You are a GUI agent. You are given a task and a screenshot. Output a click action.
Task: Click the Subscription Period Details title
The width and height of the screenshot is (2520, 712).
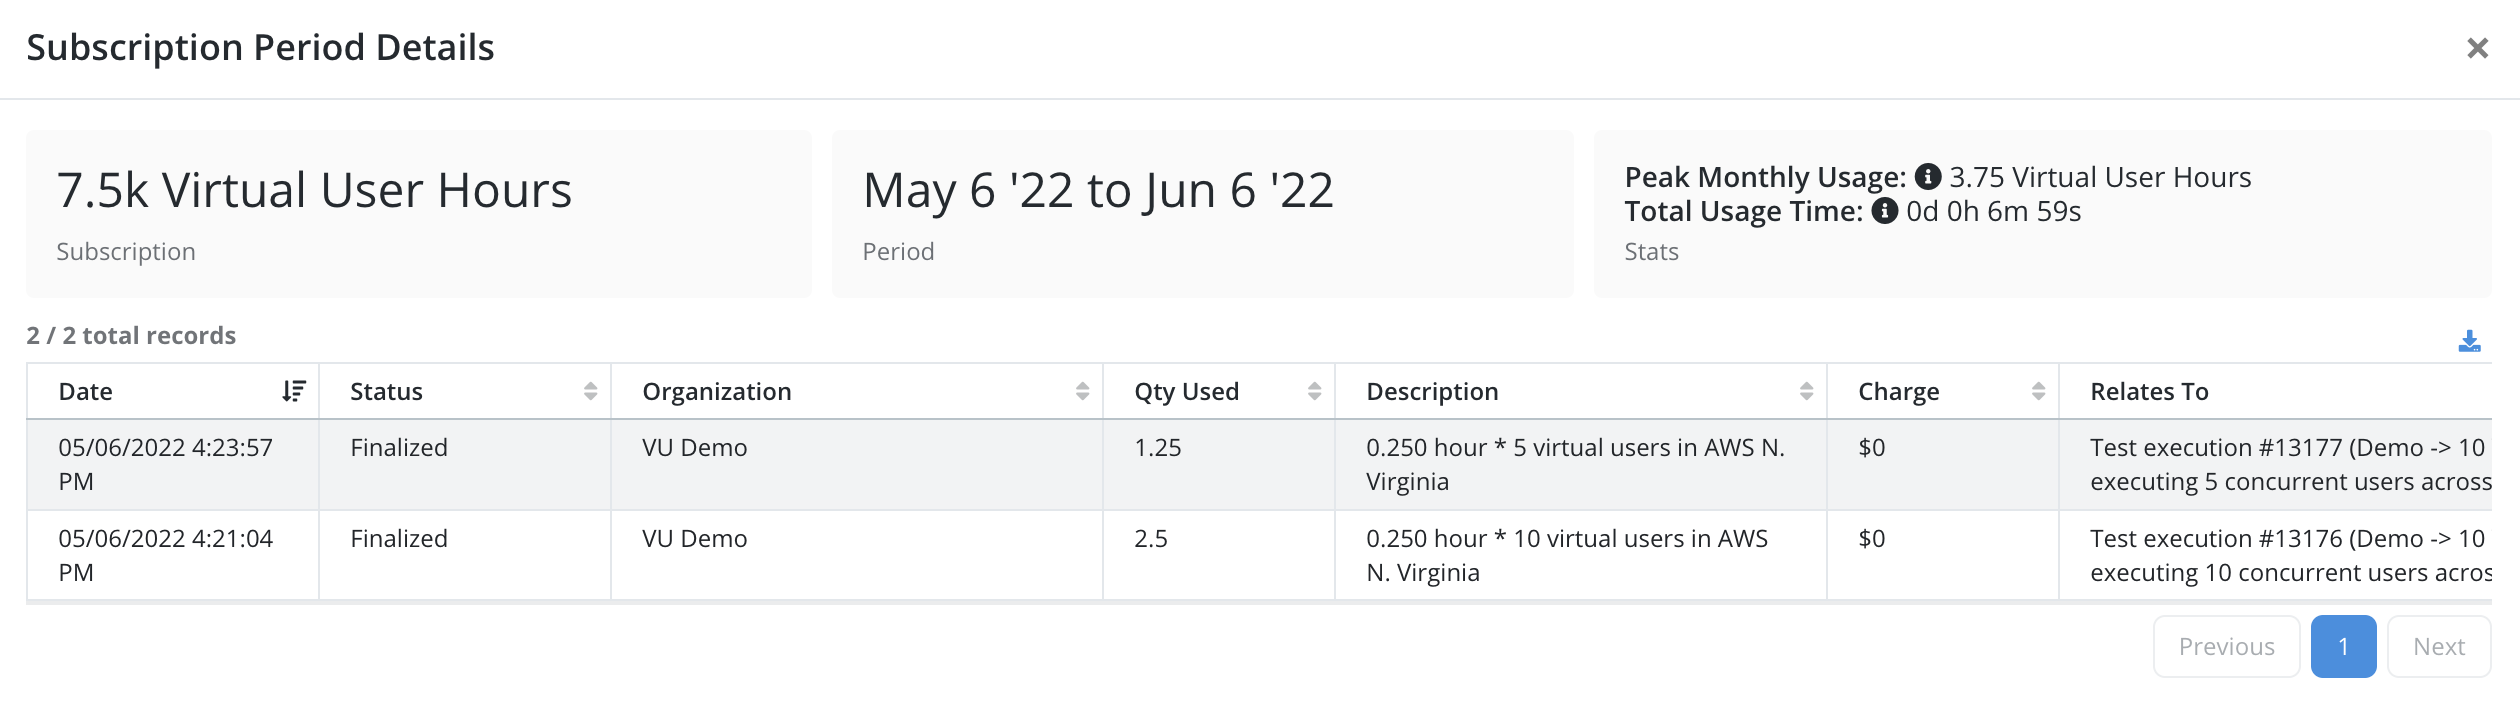tap(260, 48)
